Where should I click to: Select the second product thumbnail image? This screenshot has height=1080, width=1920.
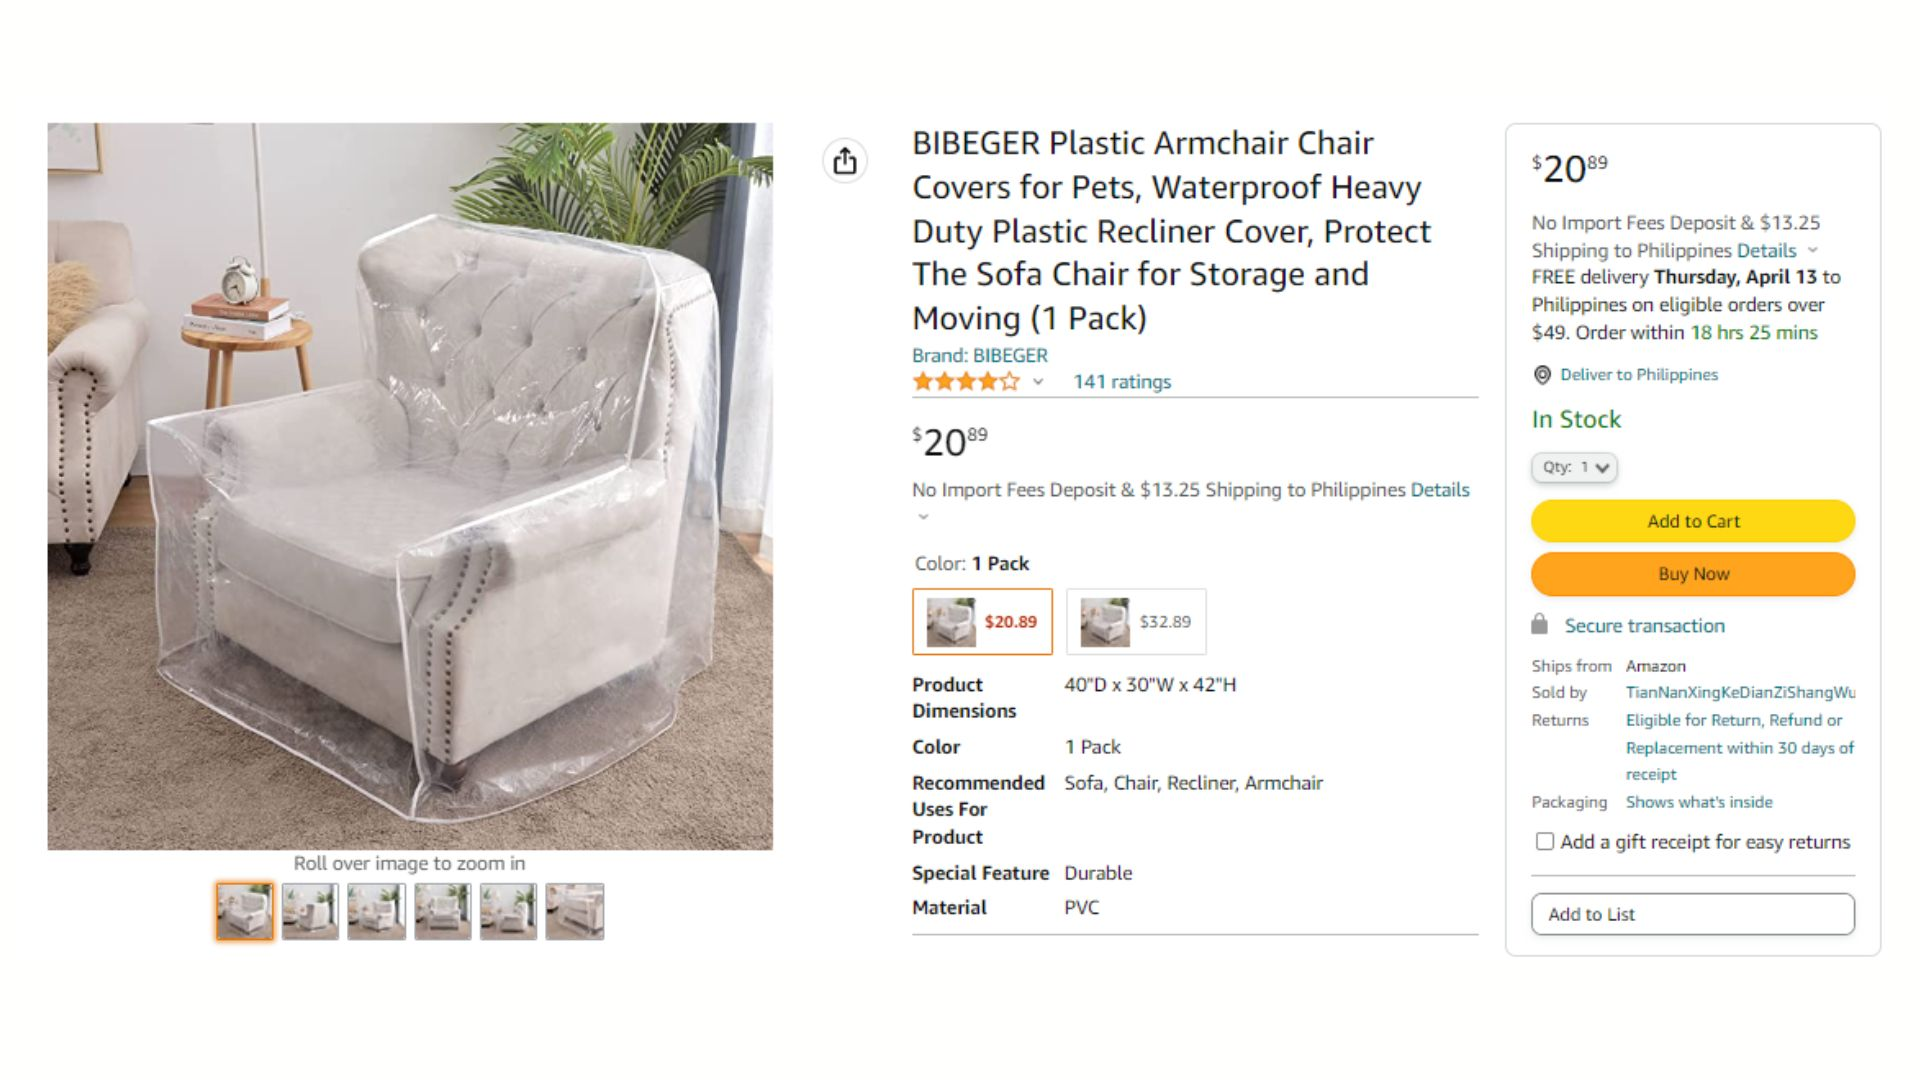[310, 911]
